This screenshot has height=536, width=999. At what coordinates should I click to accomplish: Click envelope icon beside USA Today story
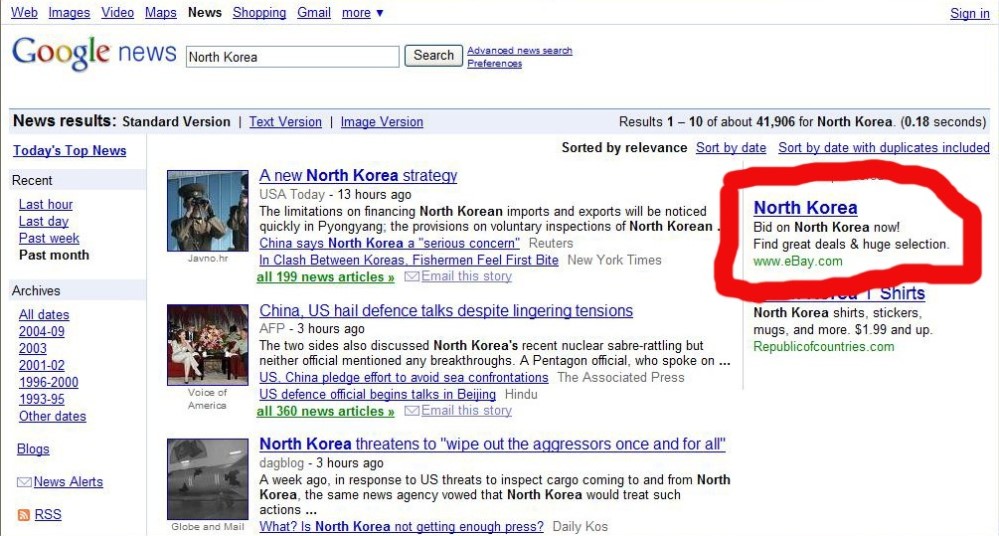coord(412,277)
